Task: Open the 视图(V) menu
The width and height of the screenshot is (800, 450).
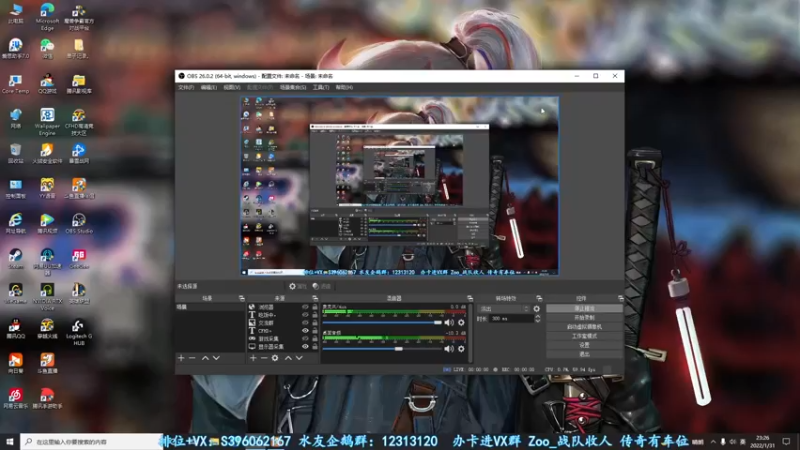Action: [x=232, y=88]
